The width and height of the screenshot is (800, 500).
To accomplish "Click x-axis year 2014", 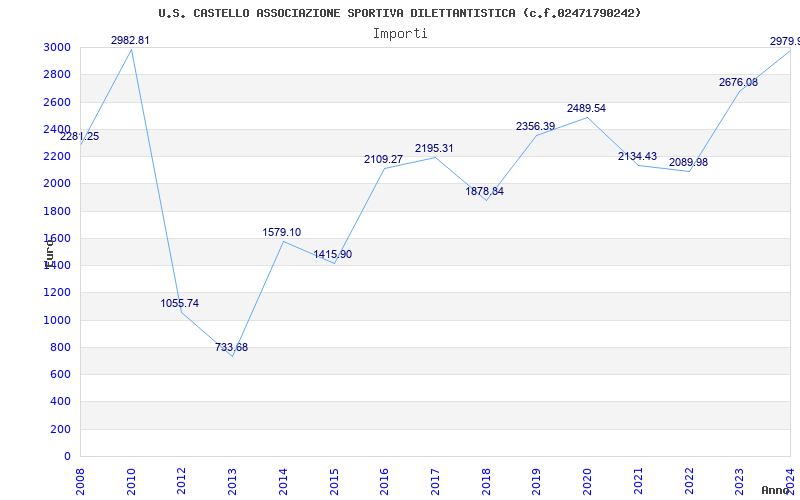I will [x=283, y=482].
